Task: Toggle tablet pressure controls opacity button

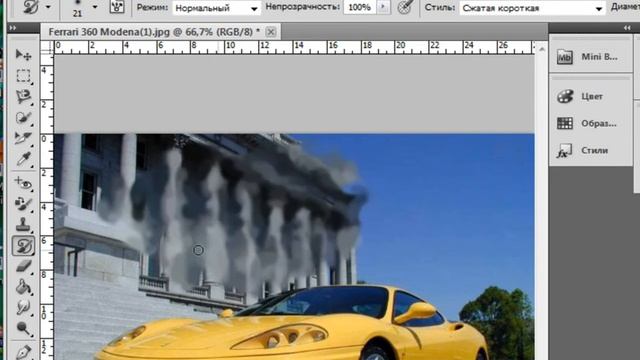Action: [405, 7]
